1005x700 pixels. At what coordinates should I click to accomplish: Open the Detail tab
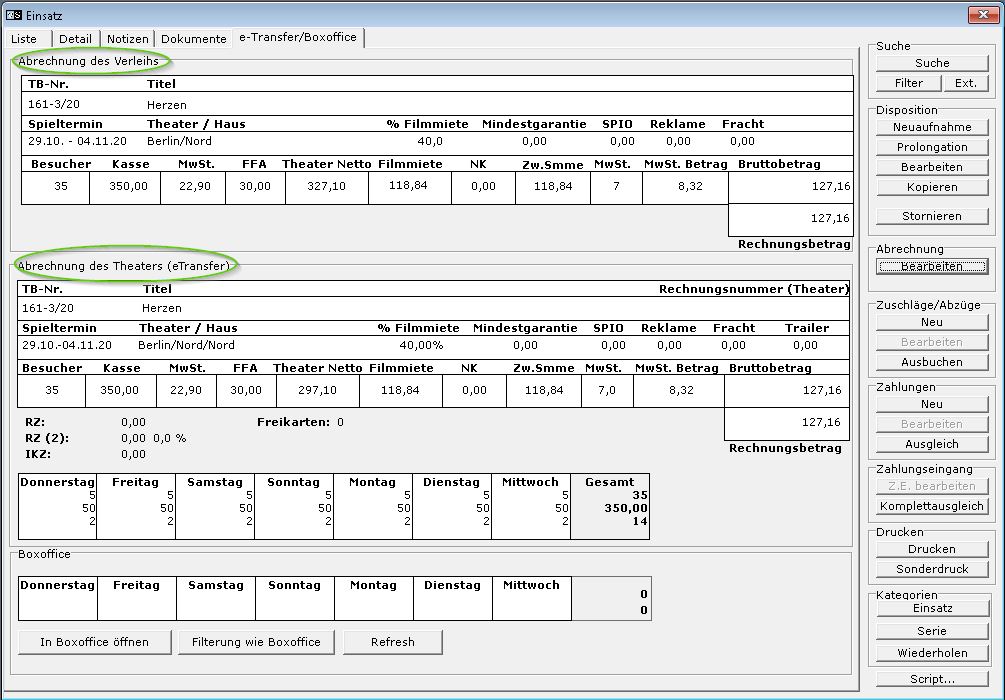[x=75, y=39]
